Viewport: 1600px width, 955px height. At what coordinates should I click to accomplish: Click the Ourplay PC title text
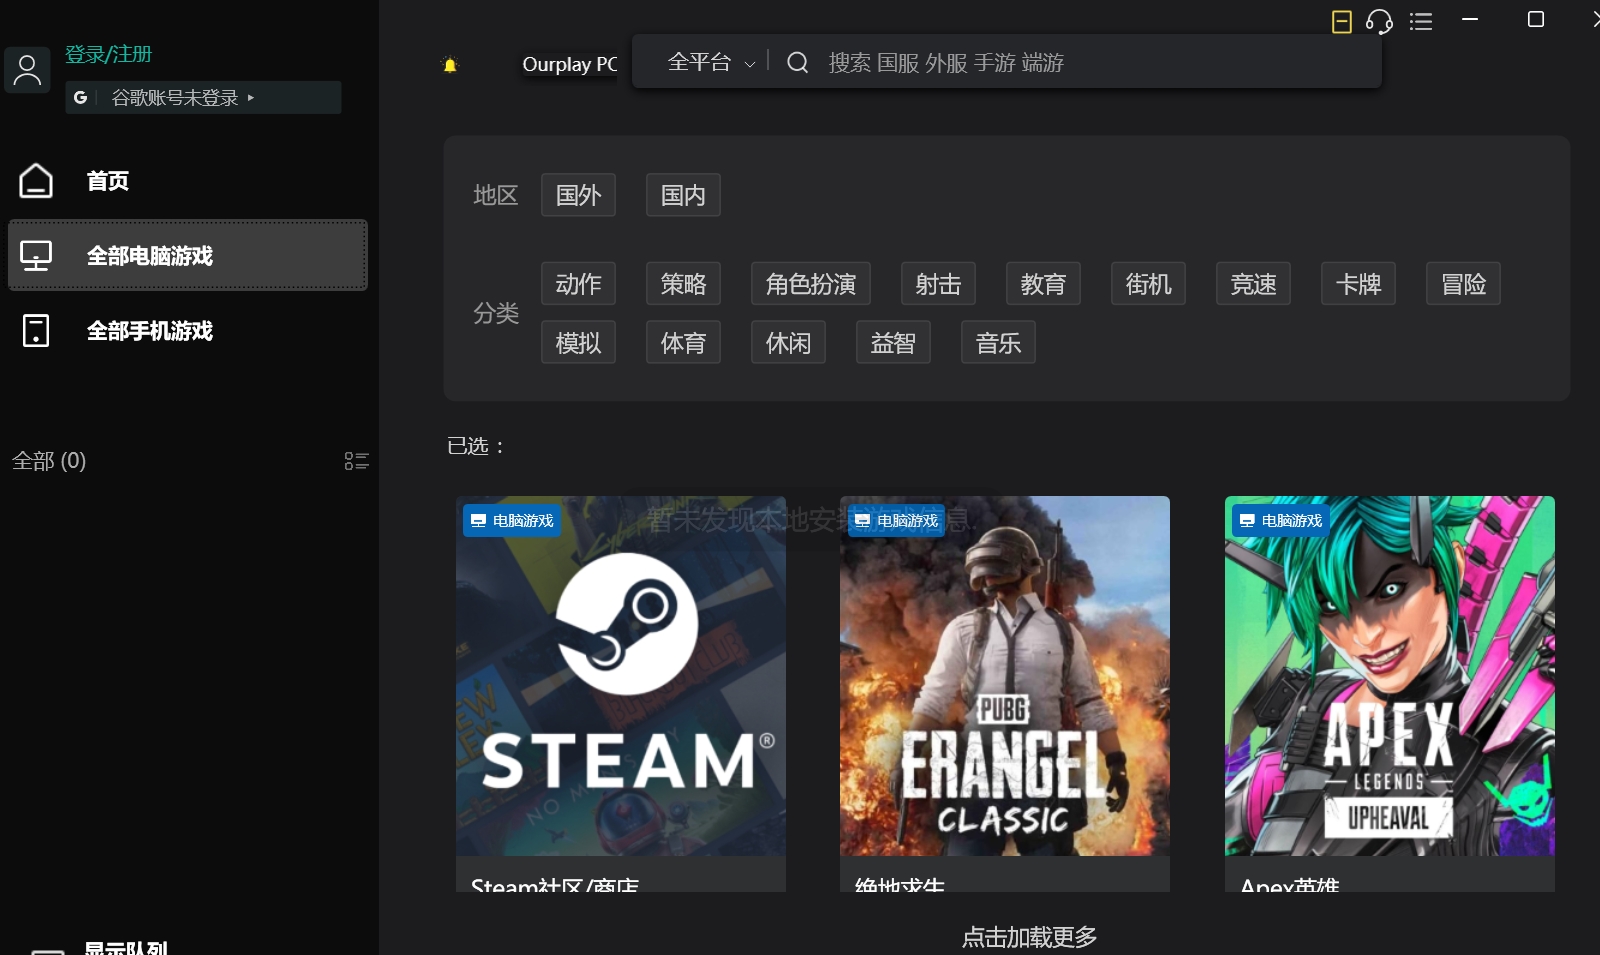click(x=570, y=64)
